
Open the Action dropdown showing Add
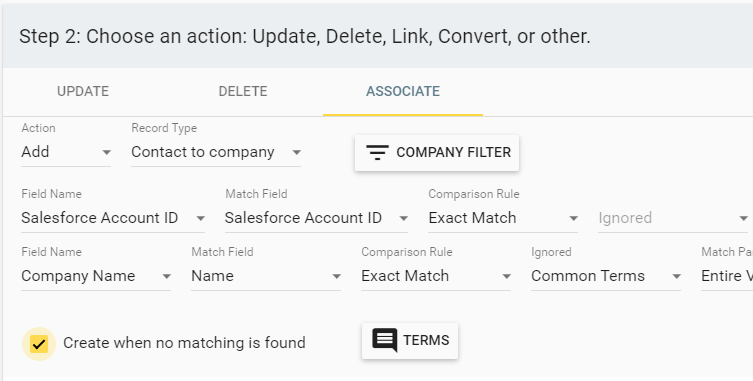coord(66,152)
